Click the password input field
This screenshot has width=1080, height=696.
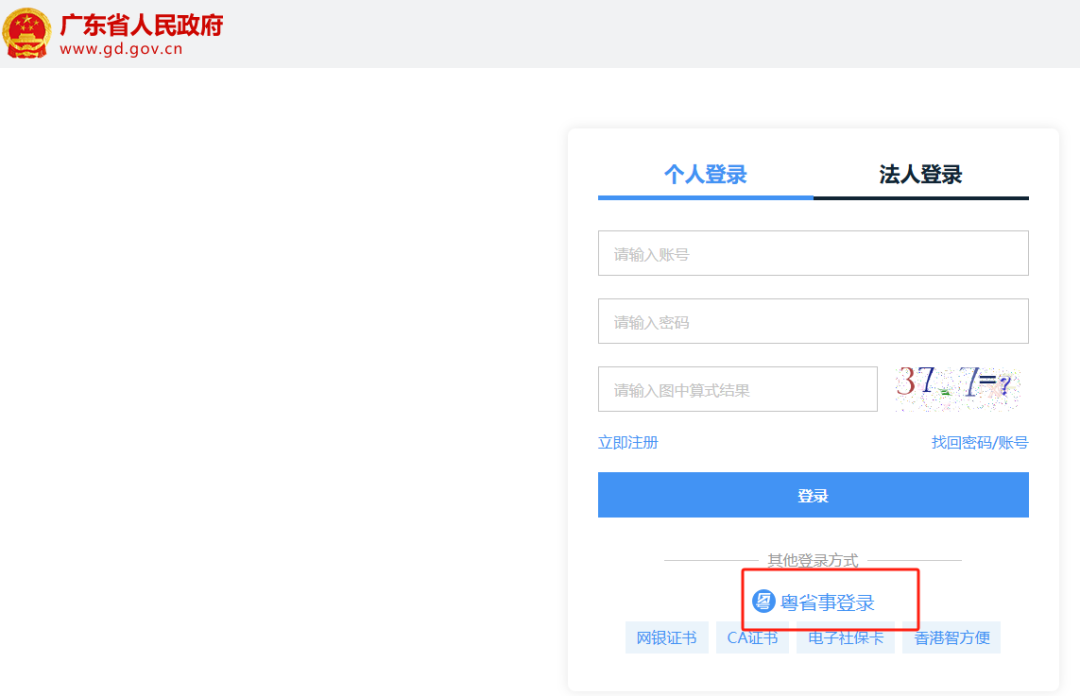(813, 321)
